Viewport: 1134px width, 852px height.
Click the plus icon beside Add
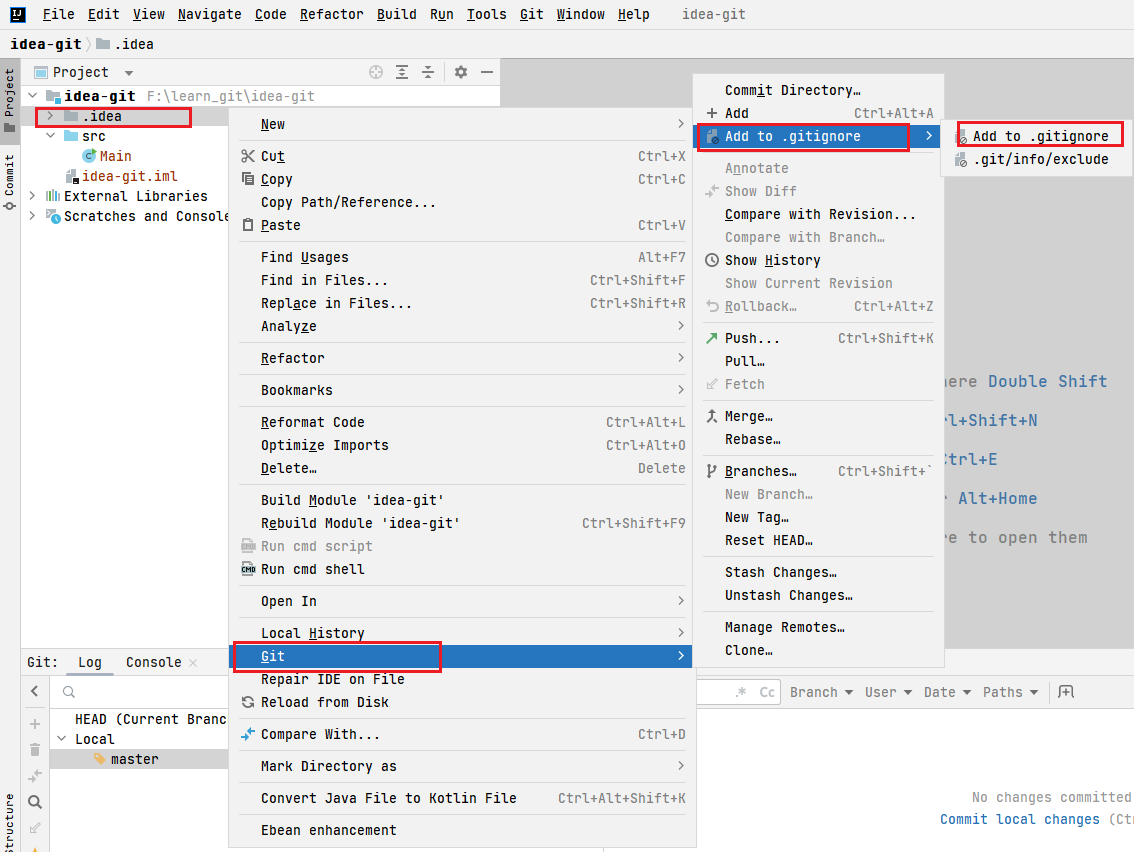(x=712, y=113)
